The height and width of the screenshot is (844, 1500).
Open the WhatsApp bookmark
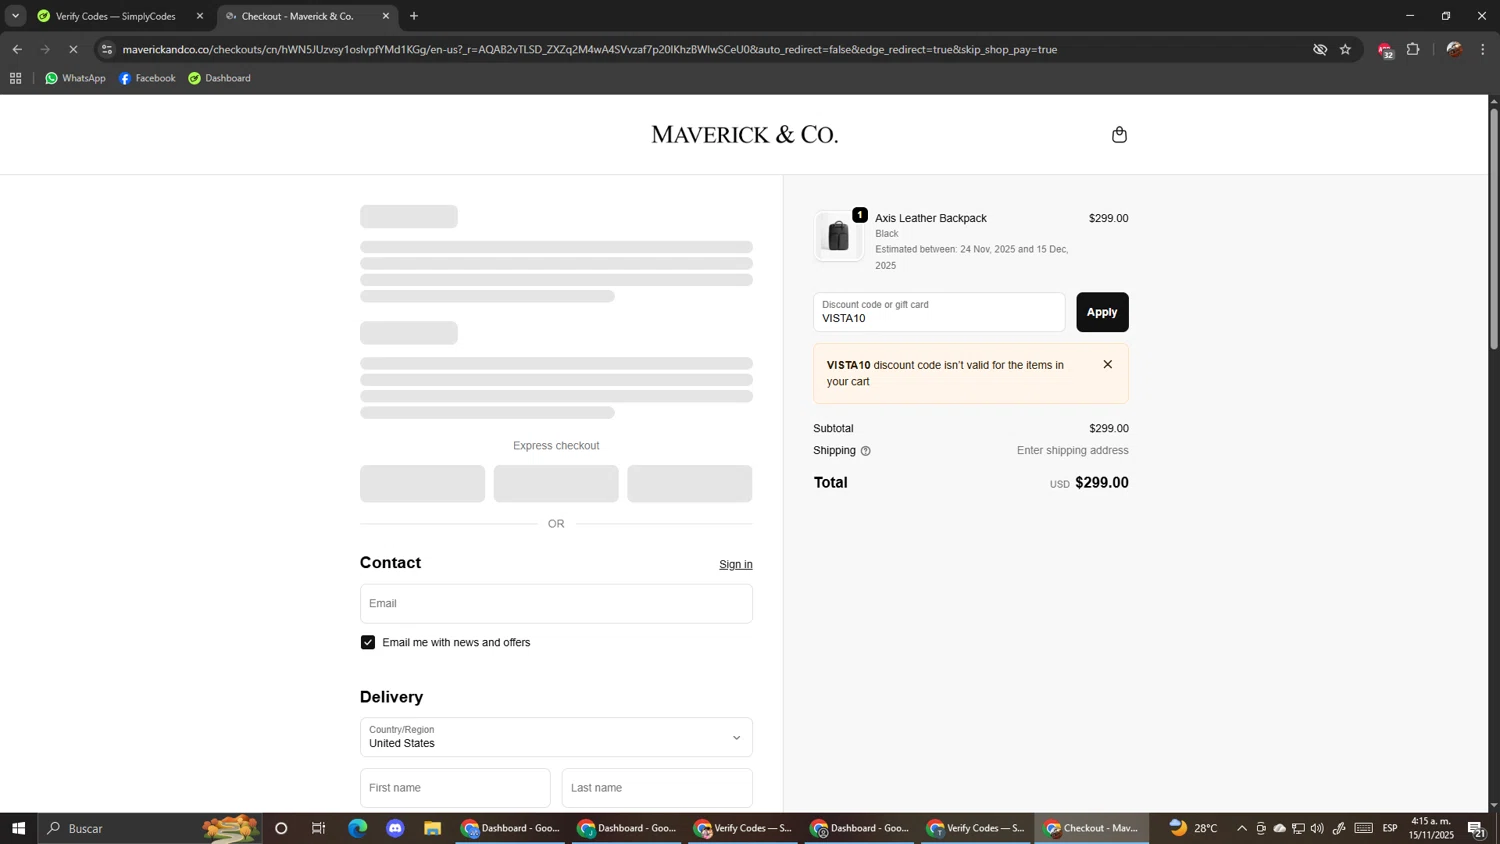(75, 78)
